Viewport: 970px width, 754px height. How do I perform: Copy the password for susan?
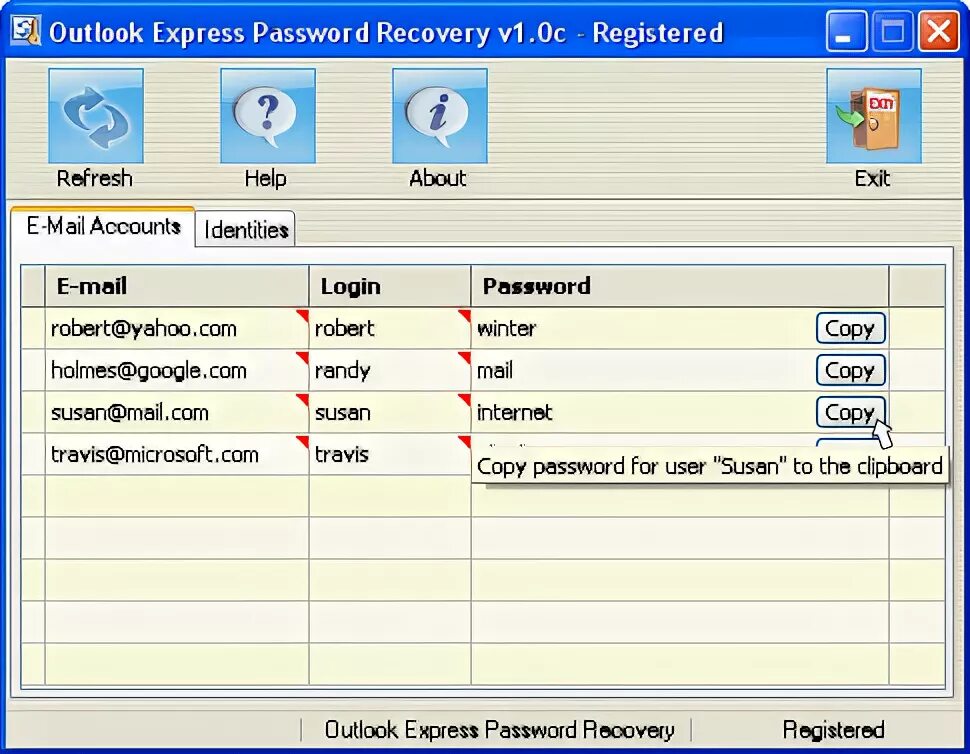[851, 413]
